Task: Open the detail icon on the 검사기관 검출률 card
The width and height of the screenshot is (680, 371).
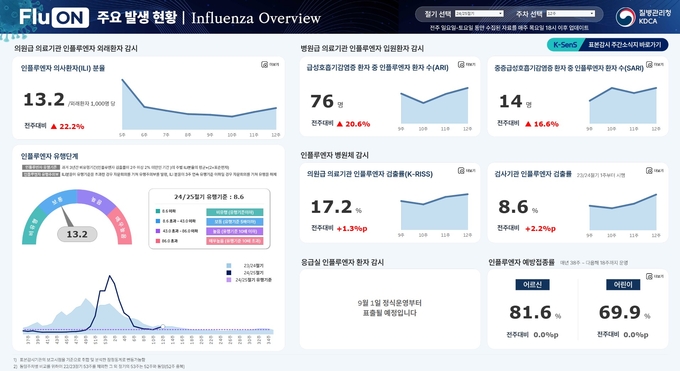Action: [x=655, y=171]
